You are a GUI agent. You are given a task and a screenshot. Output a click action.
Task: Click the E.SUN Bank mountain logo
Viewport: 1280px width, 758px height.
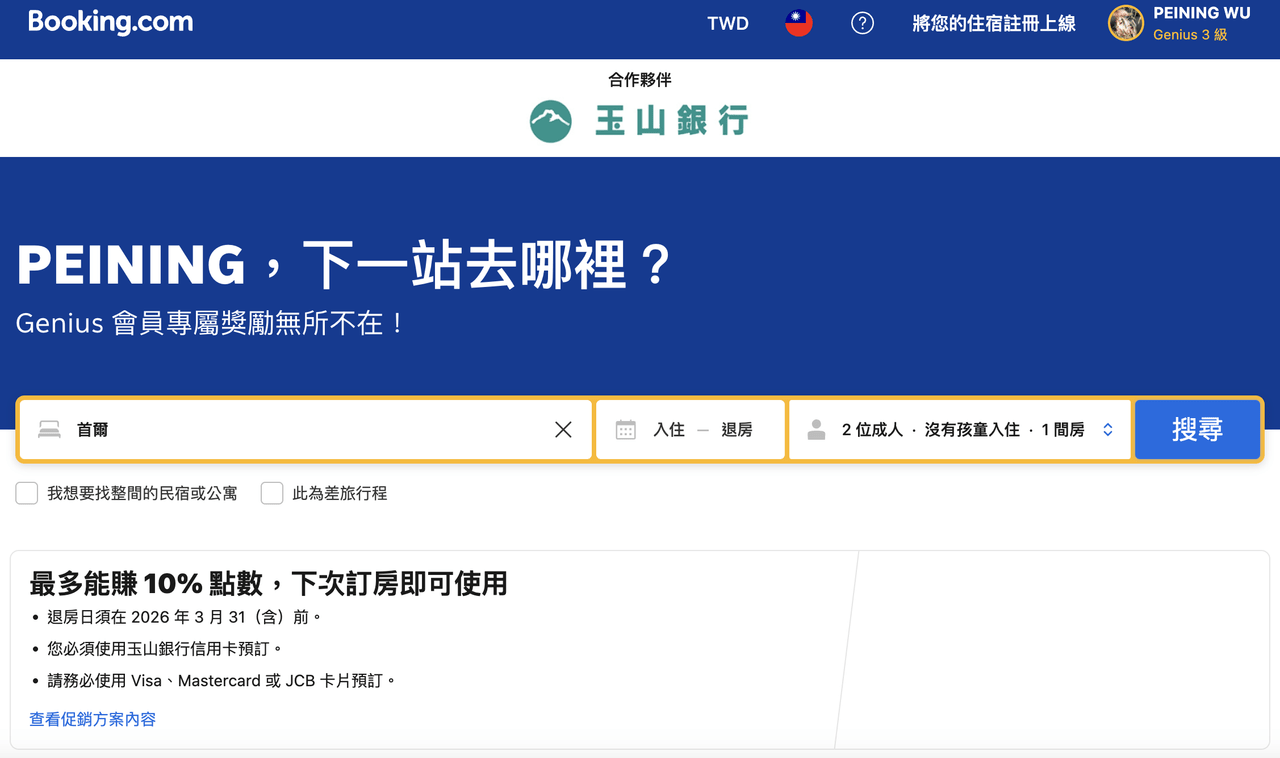(x=551, y=121)
